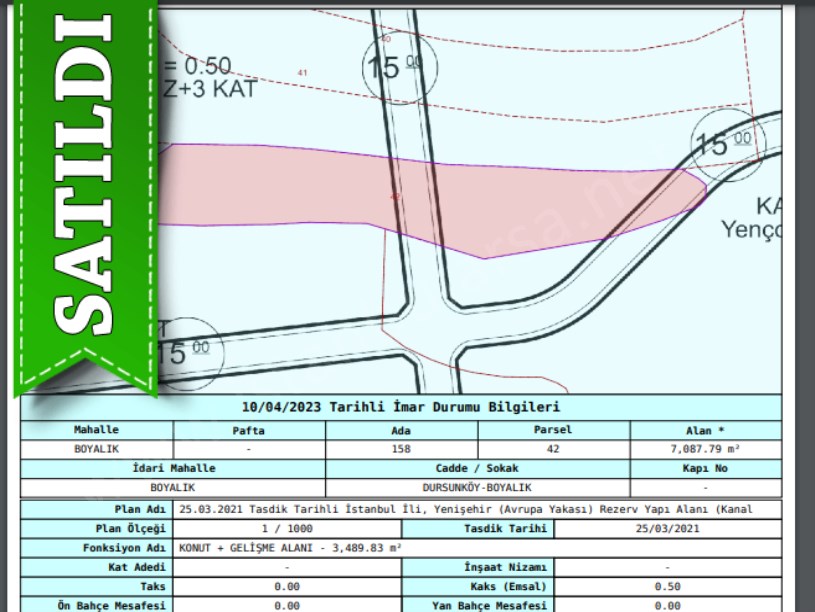Click the Kaks (Emsal) value 0.50
This screenshot has width=815, height=612.
668,586
